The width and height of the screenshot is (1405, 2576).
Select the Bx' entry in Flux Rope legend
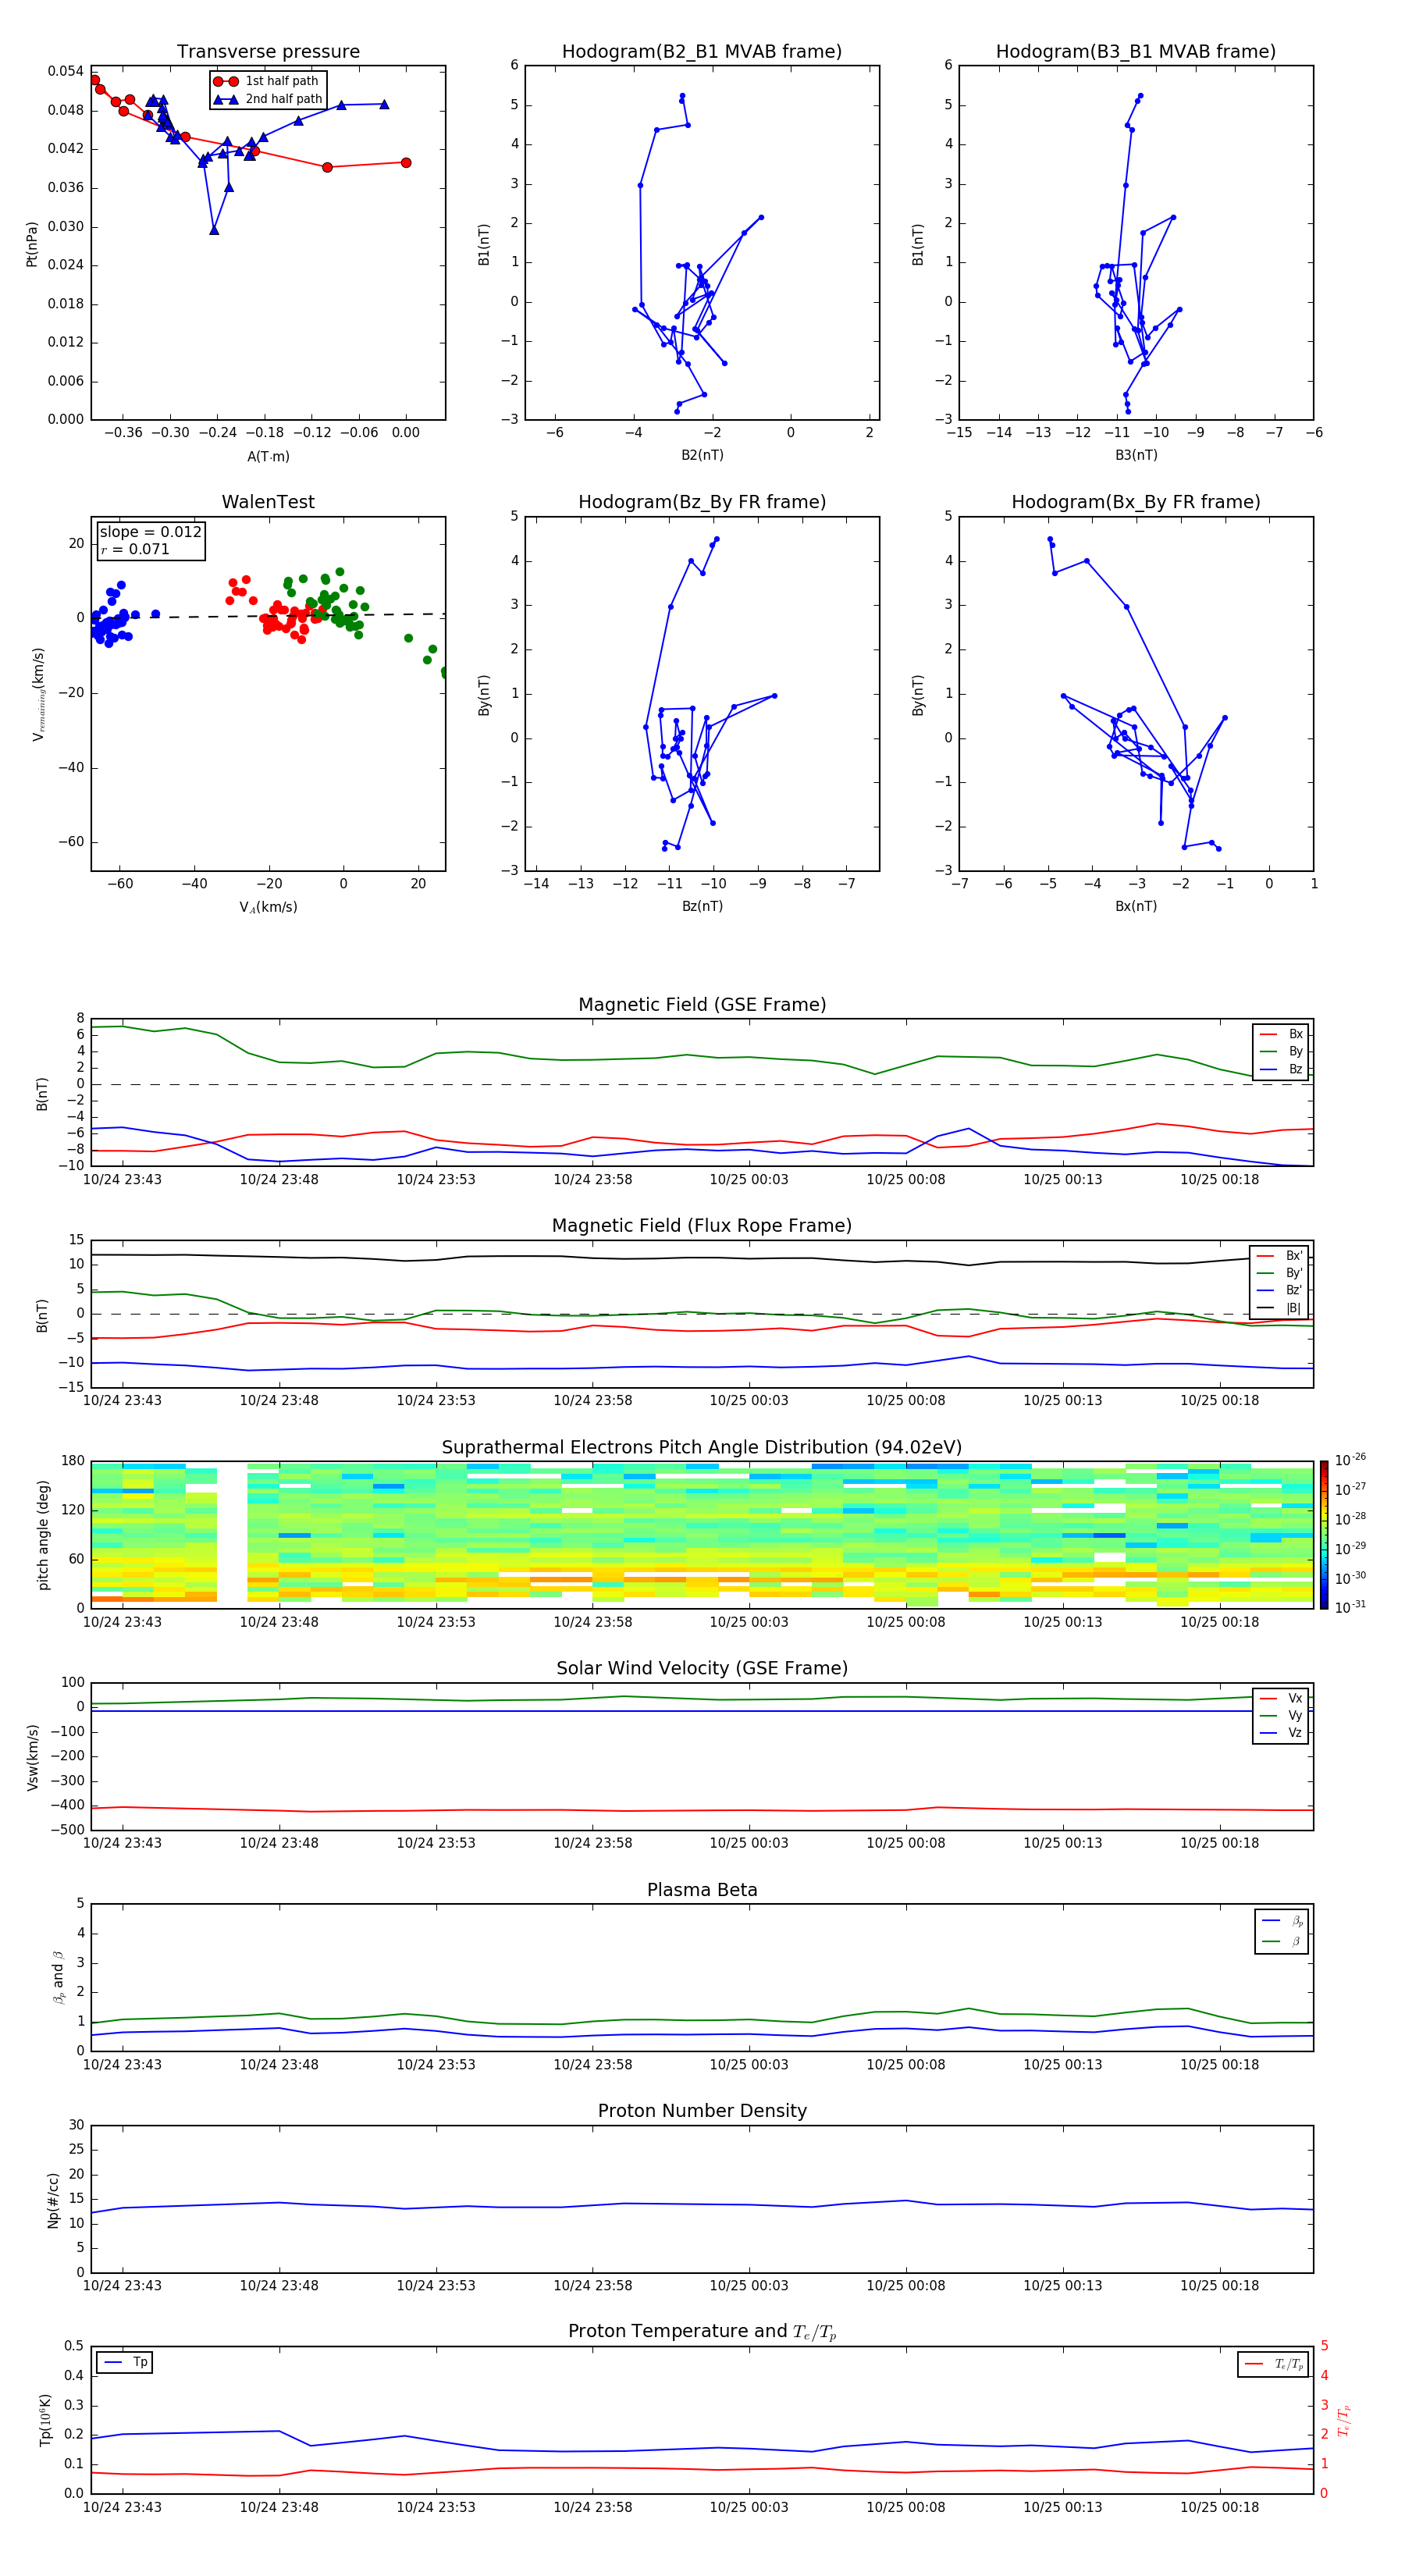pos(1280,1256)
